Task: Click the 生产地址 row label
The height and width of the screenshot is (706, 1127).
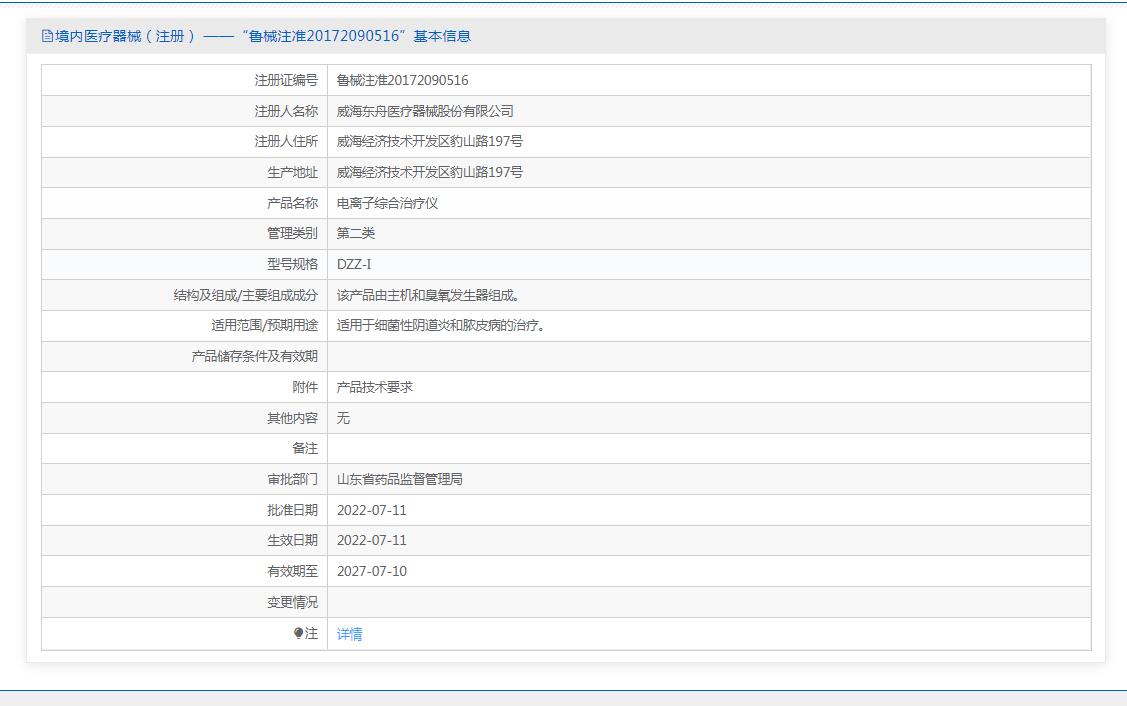Action: point(293,173)
